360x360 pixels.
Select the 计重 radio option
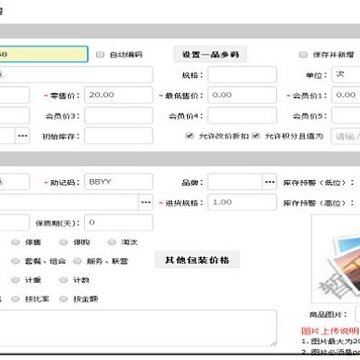(15, 280)
